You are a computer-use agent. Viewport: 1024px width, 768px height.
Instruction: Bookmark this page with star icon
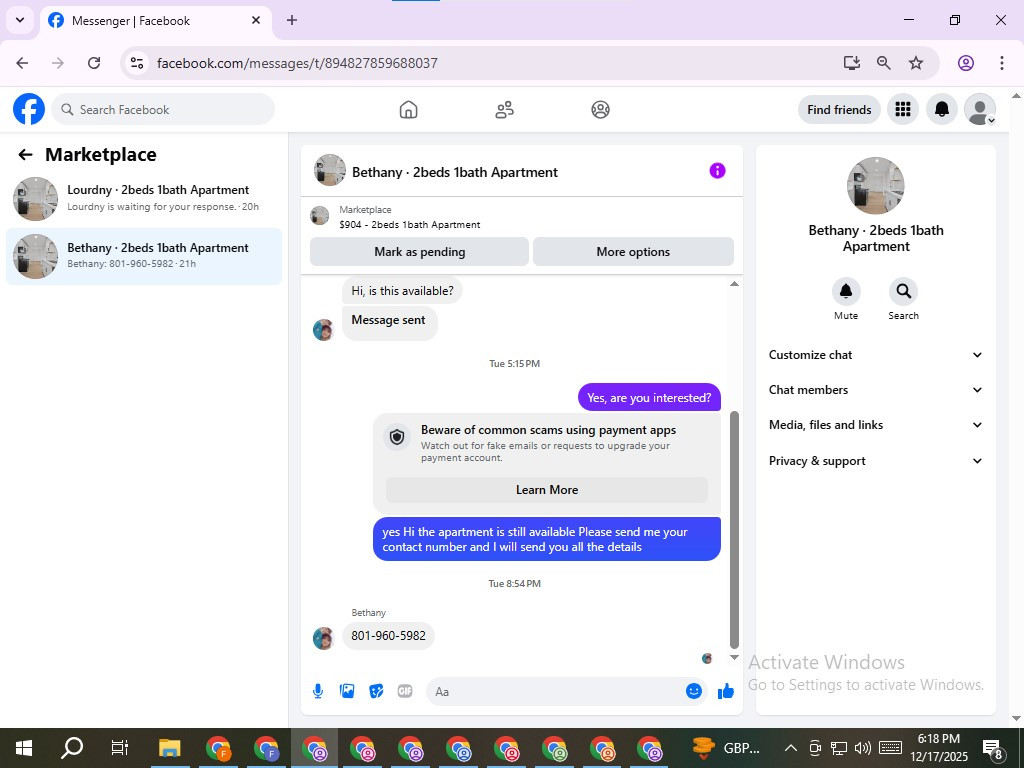[916, 63]
